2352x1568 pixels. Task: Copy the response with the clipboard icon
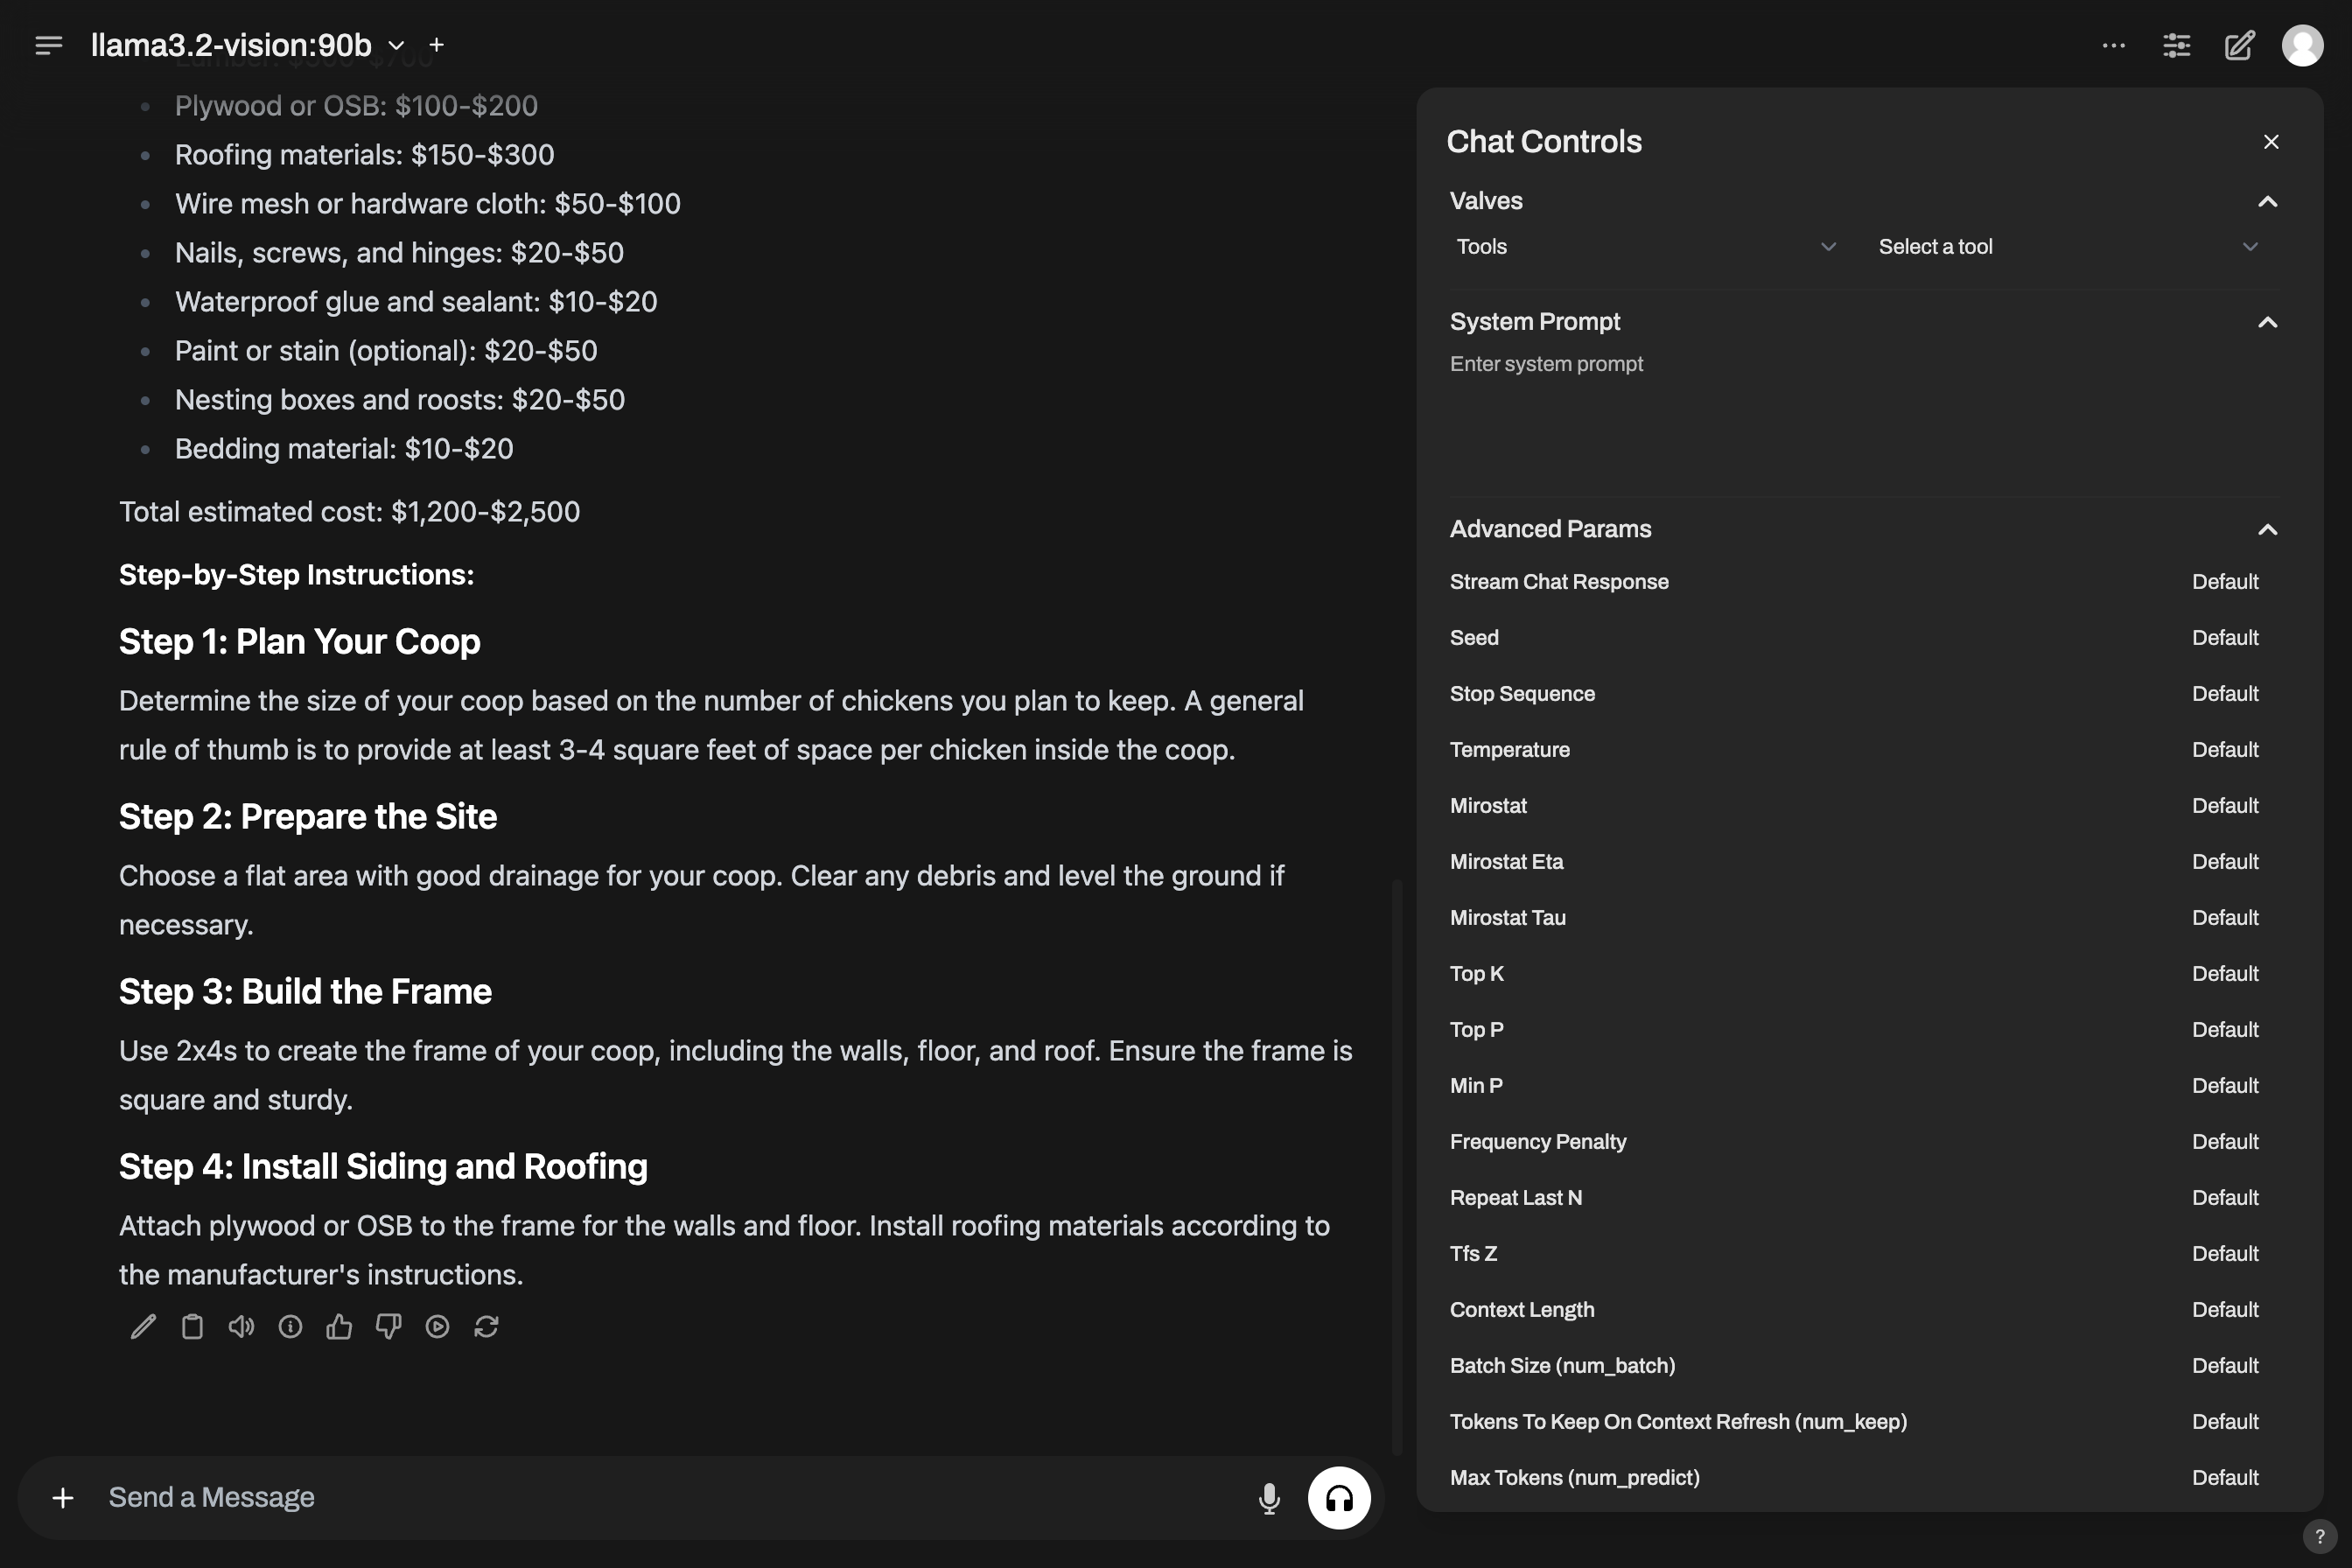point(192,1326)
